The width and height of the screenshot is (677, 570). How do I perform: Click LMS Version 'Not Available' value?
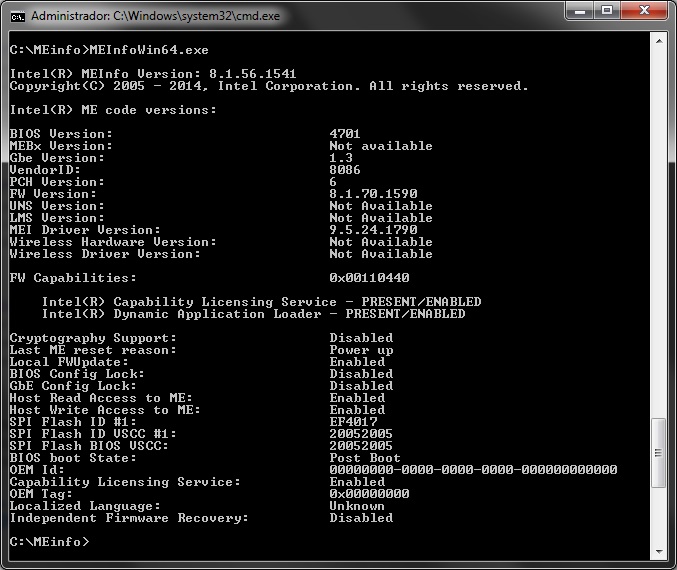coord(381,218)
